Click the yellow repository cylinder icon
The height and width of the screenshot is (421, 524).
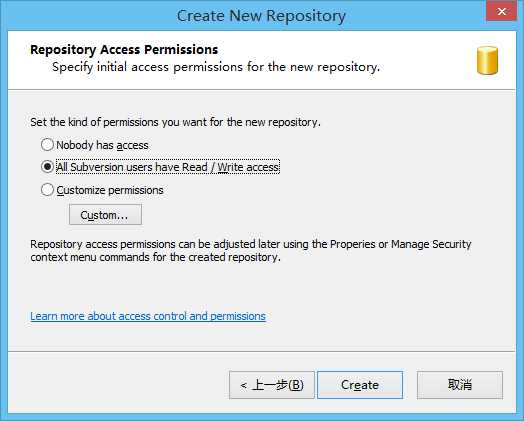pos(487,60)
